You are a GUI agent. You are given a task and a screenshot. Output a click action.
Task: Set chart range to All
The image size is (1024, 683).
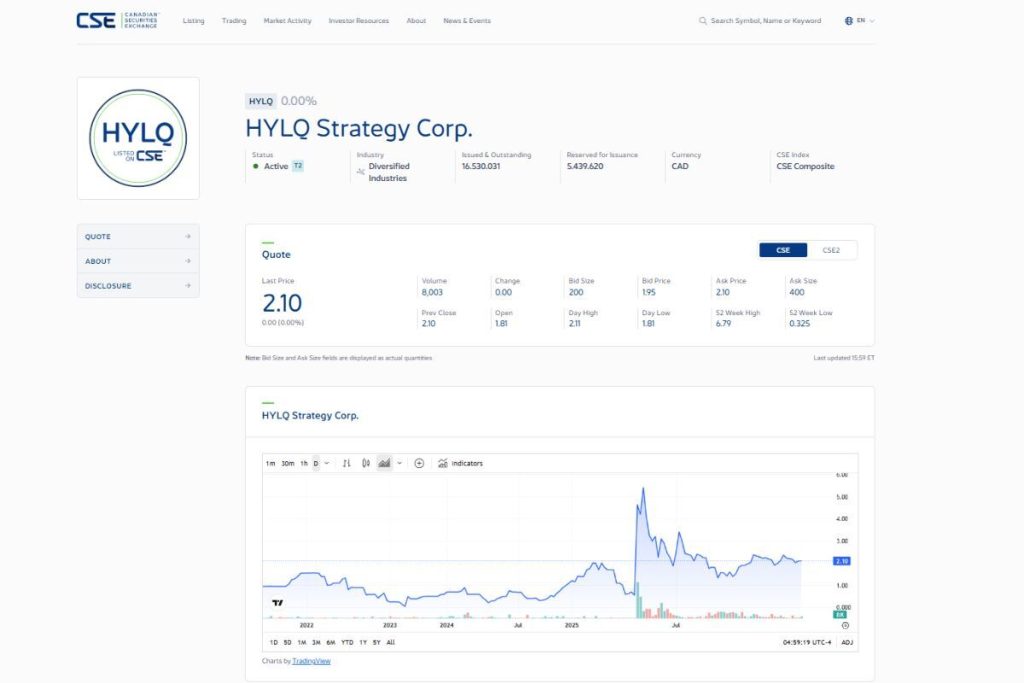point(391,643)
